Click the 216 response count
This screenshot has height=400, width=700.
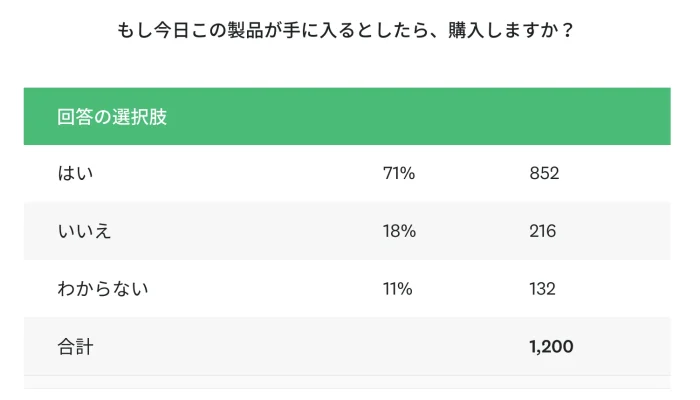point(543,231)
